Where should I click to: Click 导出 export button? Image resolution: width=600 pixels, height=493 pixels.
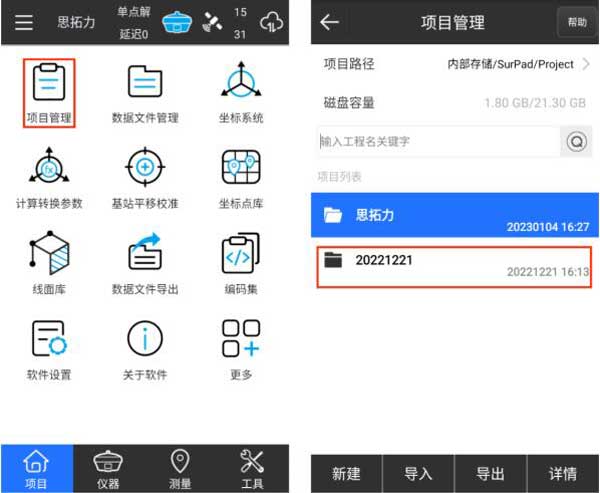click(490, 473)
